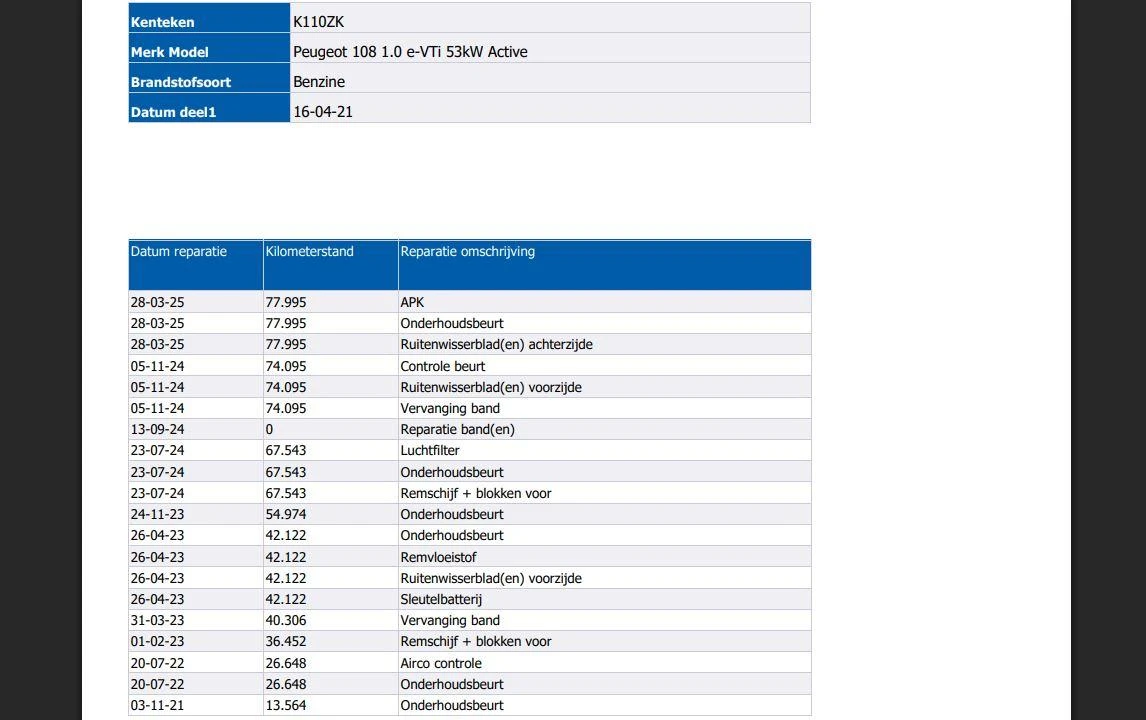
Task: Click the Remvloeistof entry
Action: coord(439,557)
